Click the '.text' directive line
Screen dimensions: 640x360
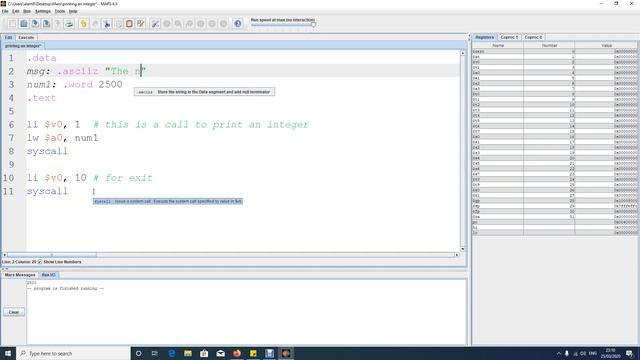(x=41, y=98)
